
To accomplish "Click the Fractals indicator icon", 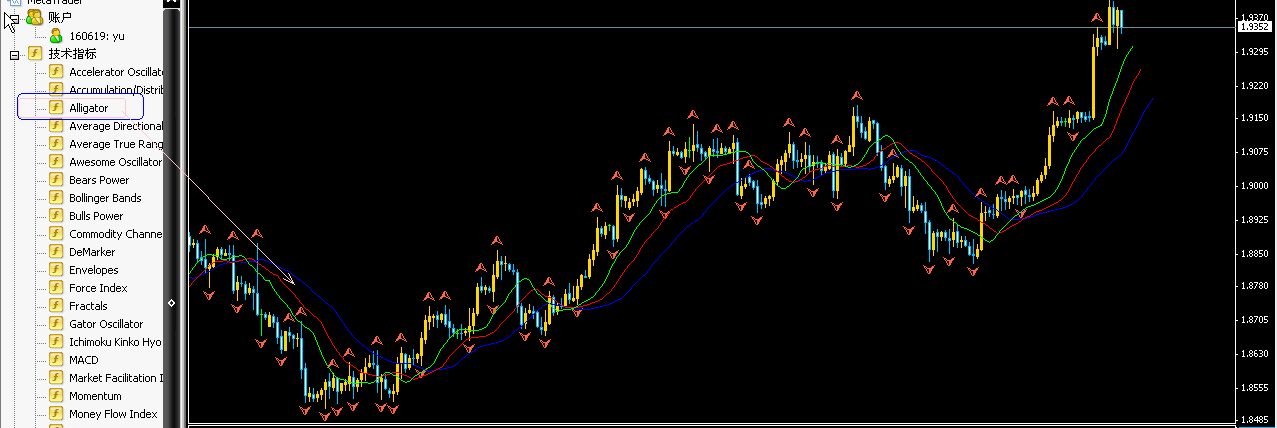I will tap(56, 306).
